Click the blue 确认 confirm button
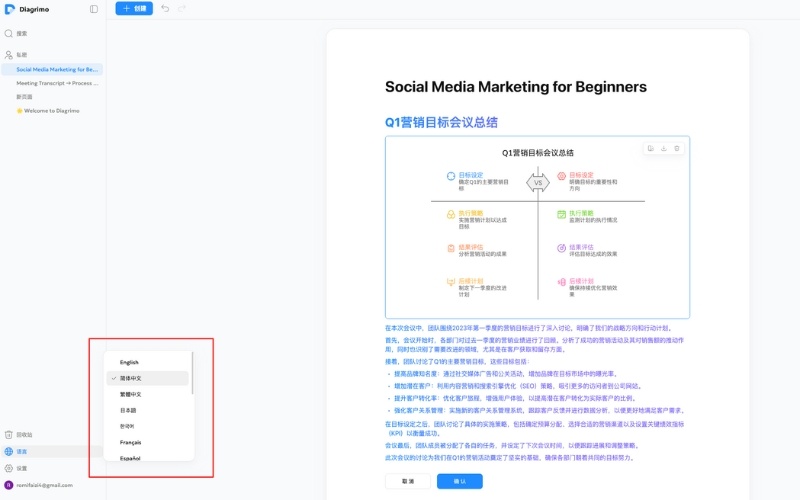 tap(460, 481)
